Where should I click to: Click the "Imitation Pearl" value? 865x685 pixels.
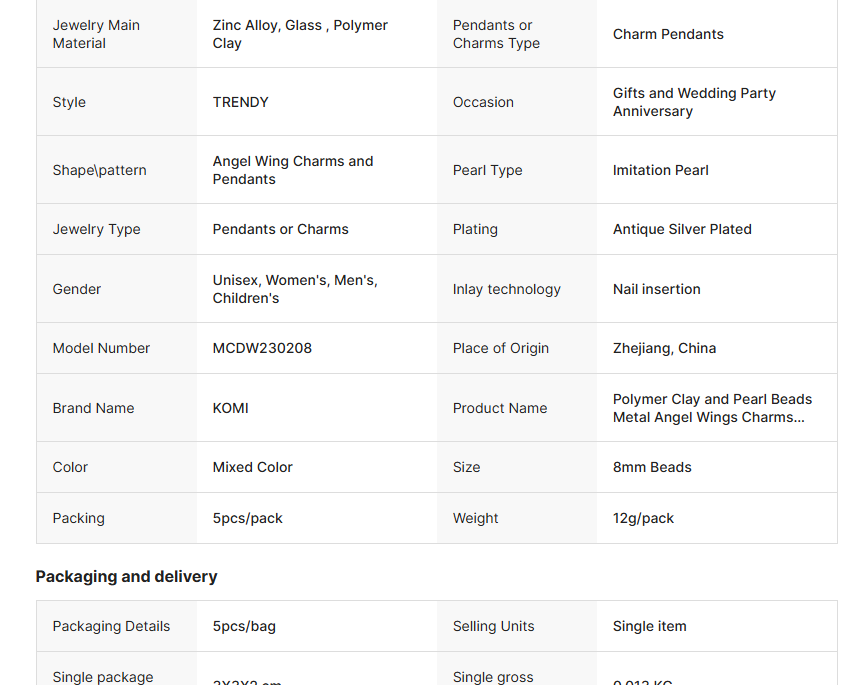click(x=661, y=170)
